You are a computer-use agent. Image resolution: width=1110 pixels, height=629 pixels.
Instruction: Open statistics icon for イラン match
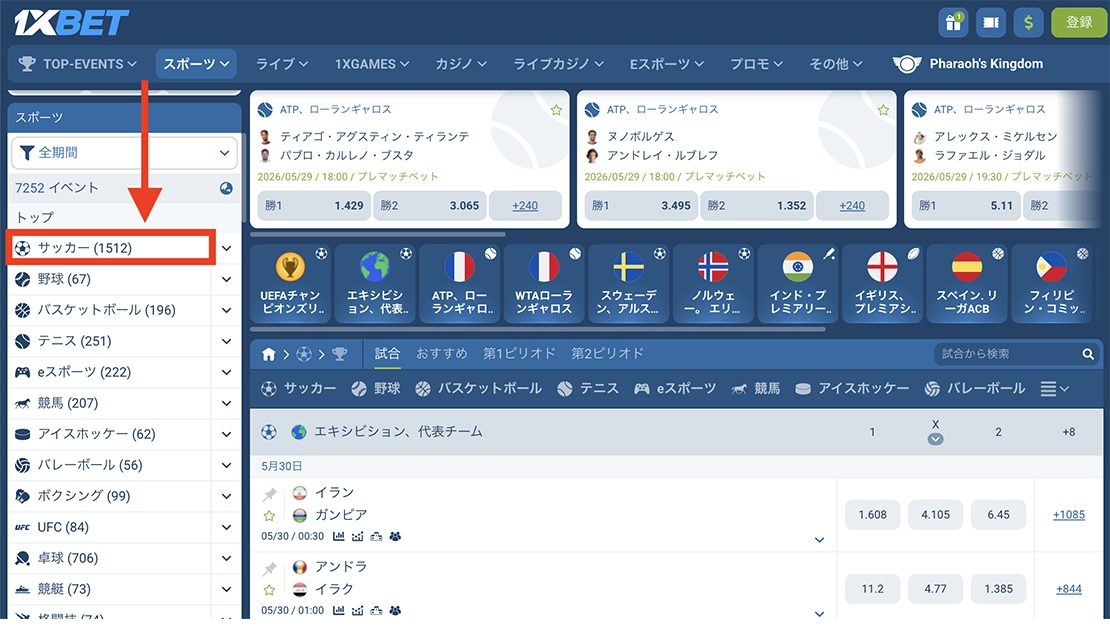coord(338,536)
